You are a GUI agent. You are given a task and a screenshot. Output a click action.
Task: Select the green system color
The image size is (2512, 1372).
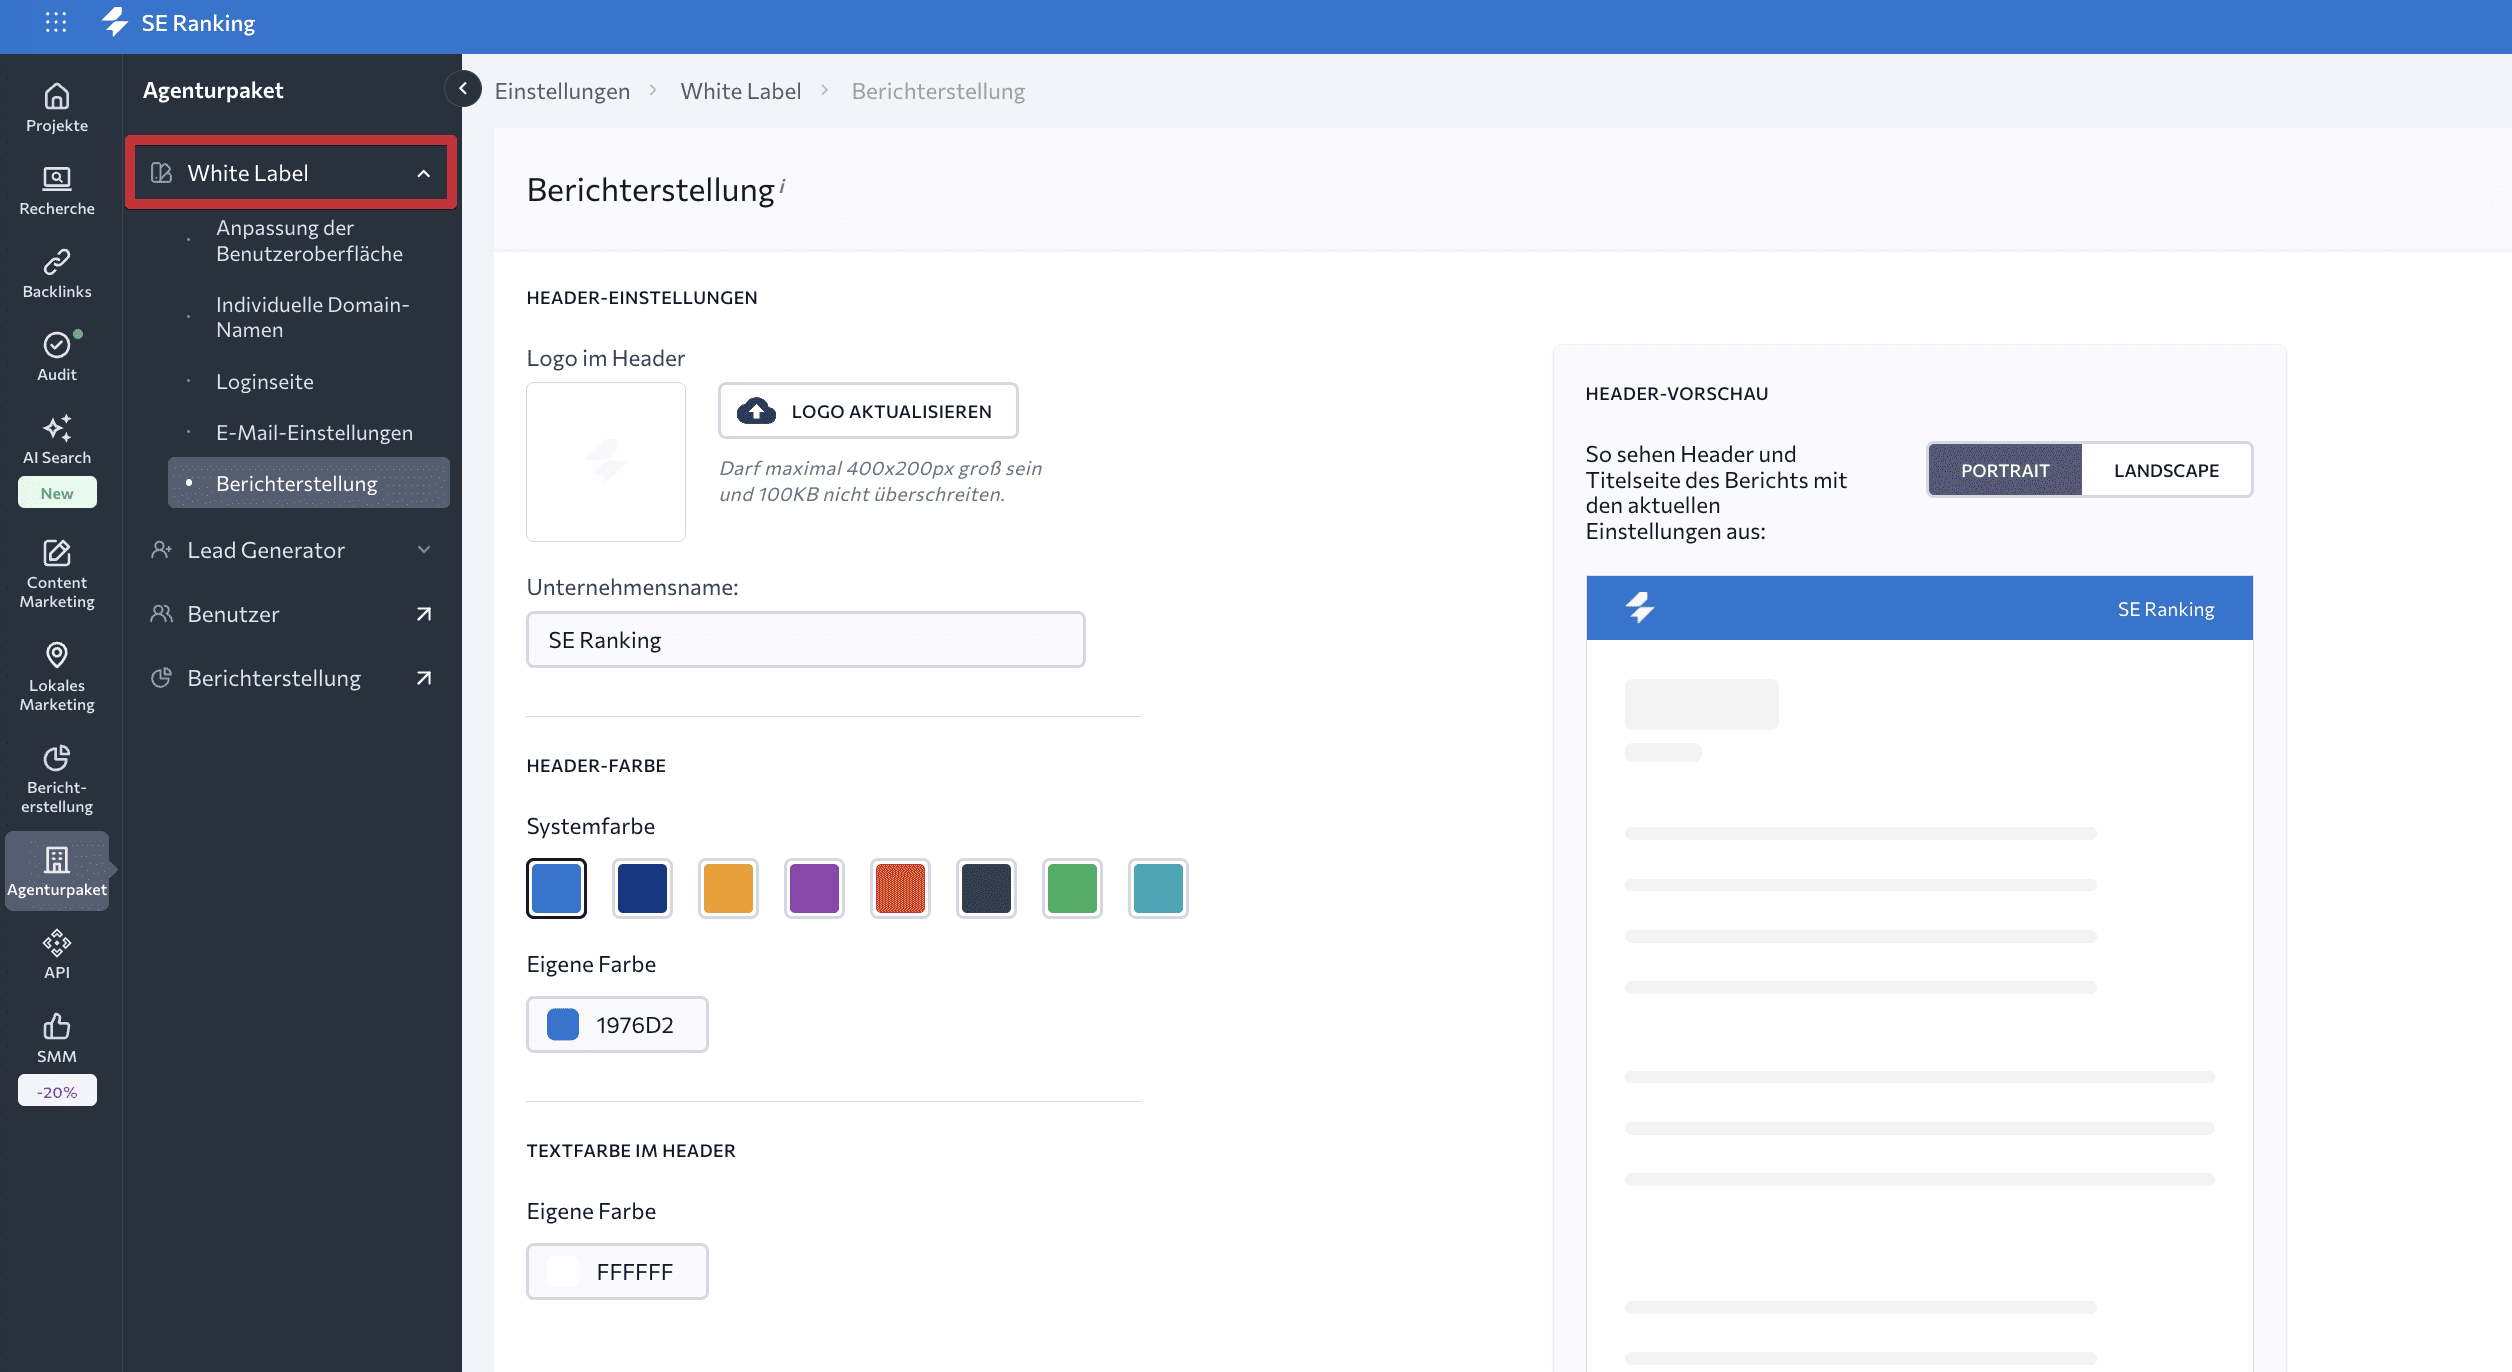[x=1072, y=888]
